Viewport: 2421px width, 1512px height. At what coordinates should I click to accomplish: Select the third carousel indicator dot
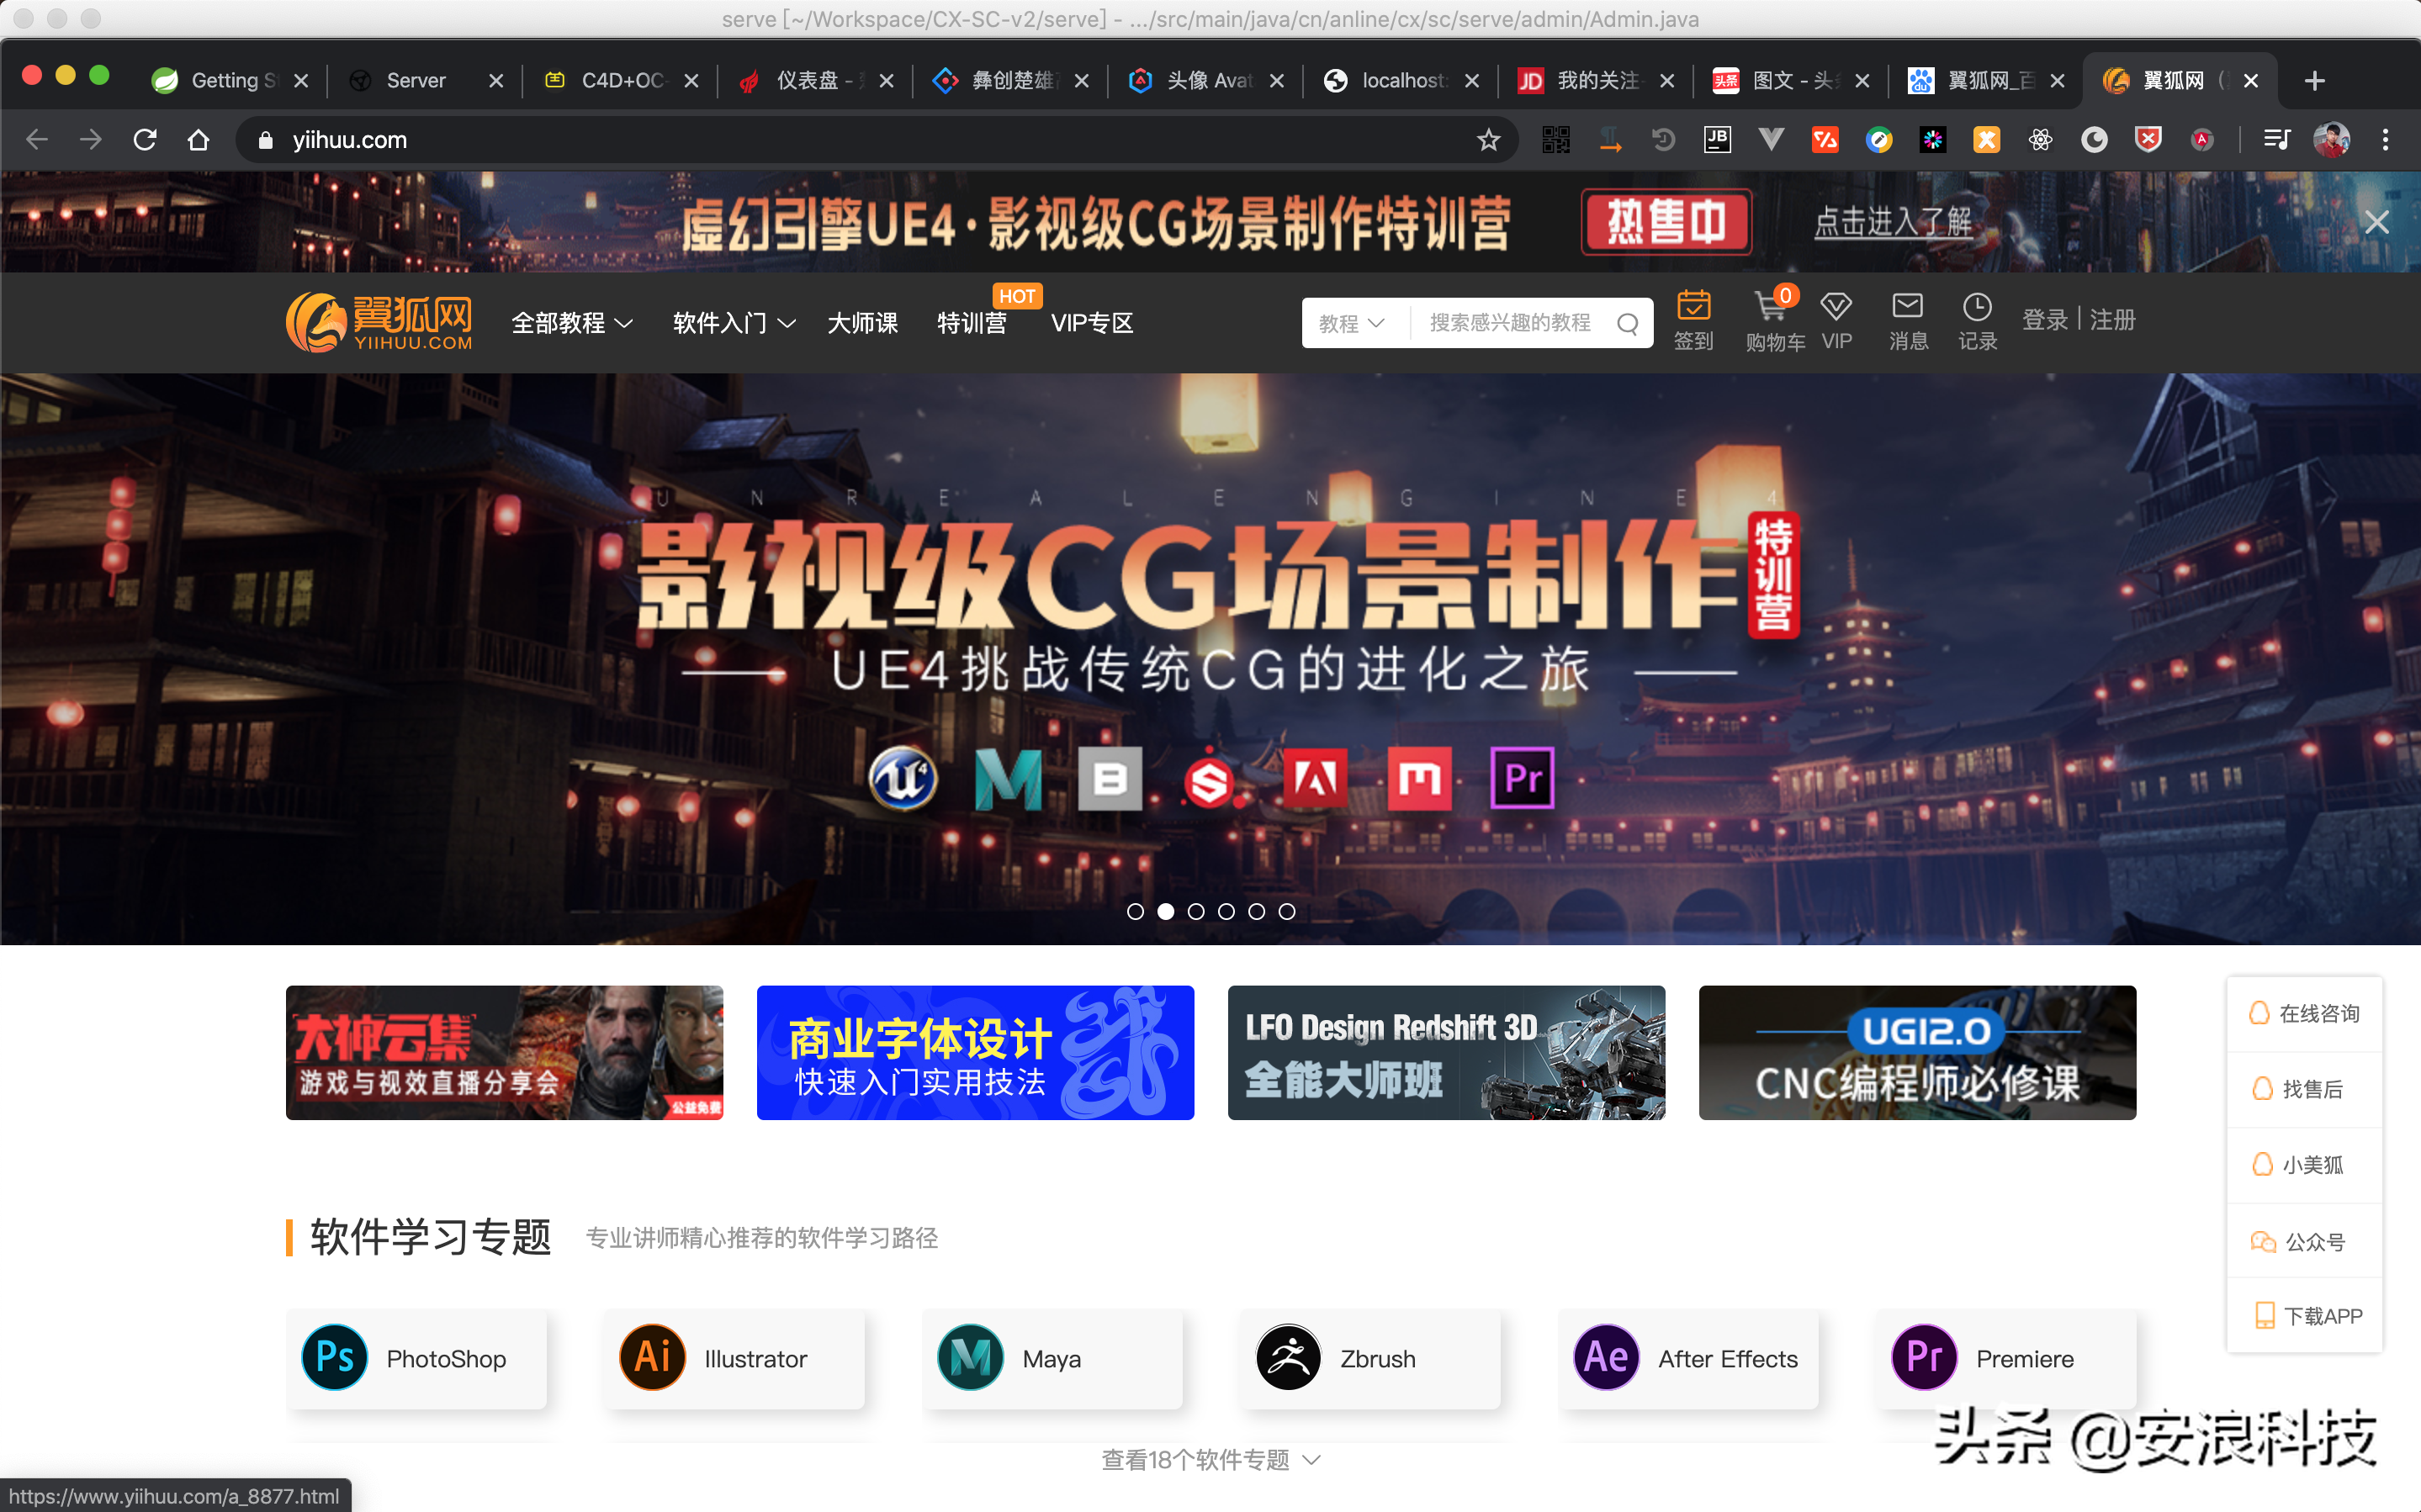tap(1196, 911)
